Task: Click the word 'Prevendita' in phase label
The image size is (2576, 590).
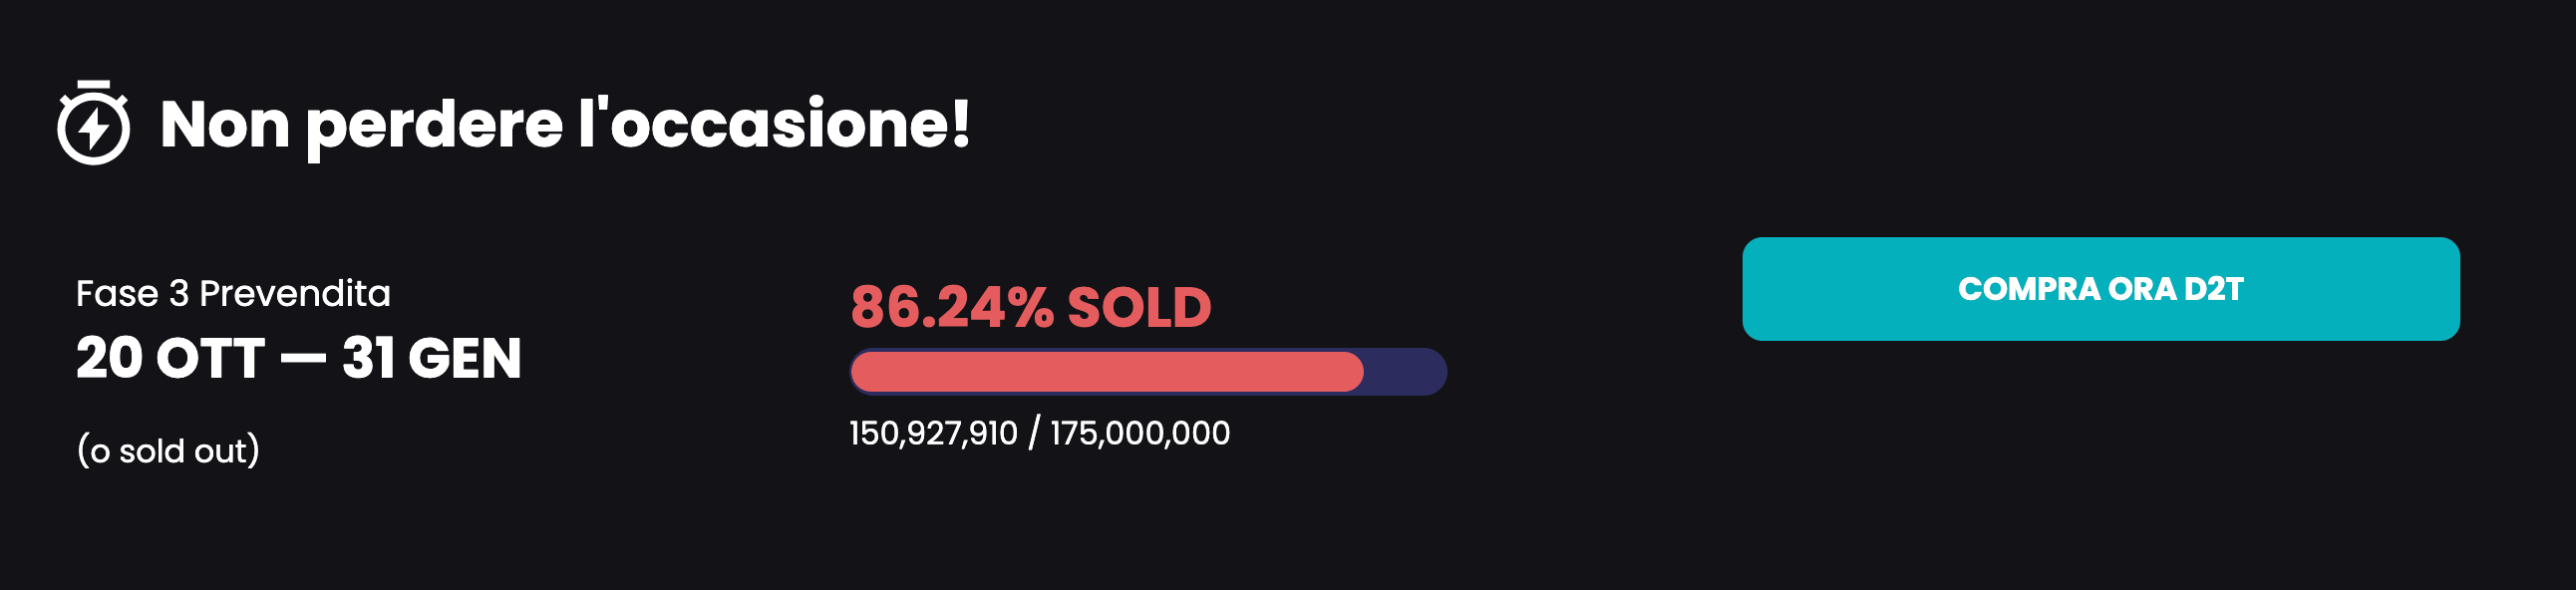Action: tap(295, 294)
